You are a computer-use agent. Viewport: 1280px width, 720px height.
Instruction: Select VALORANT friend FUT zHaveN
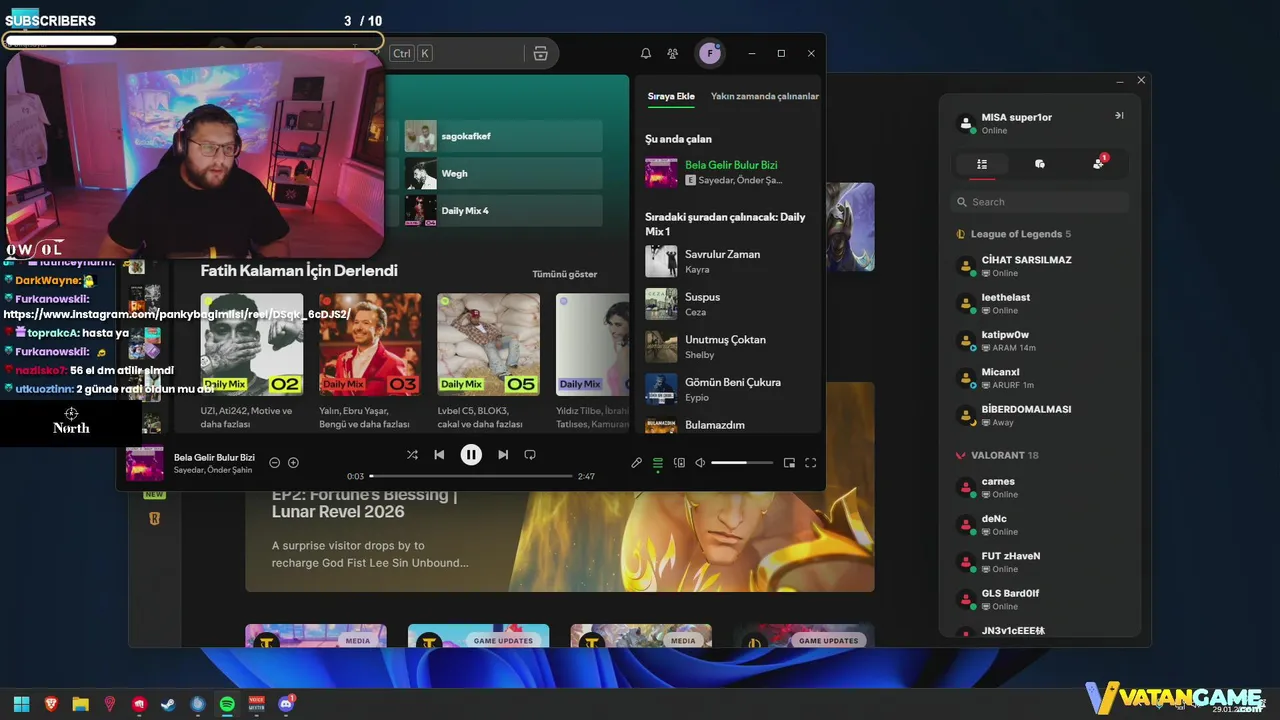tap(1039, 562)
